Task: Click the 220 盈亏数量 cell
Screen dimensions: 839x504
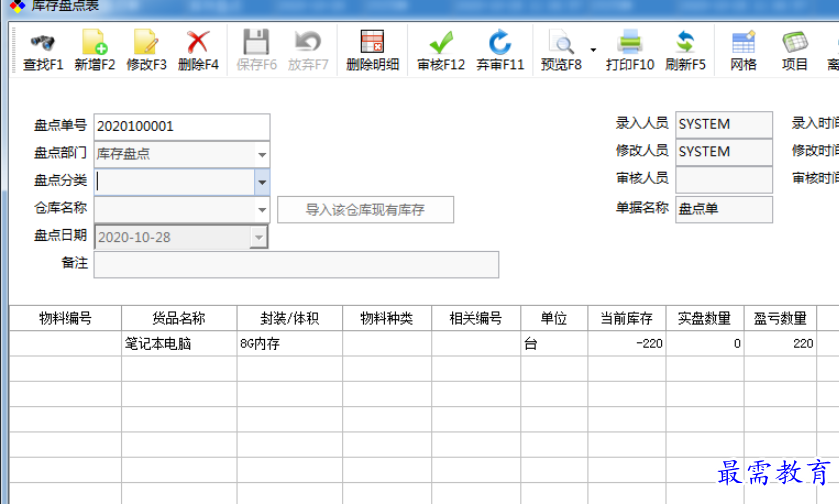Action: tap(780, 343)
